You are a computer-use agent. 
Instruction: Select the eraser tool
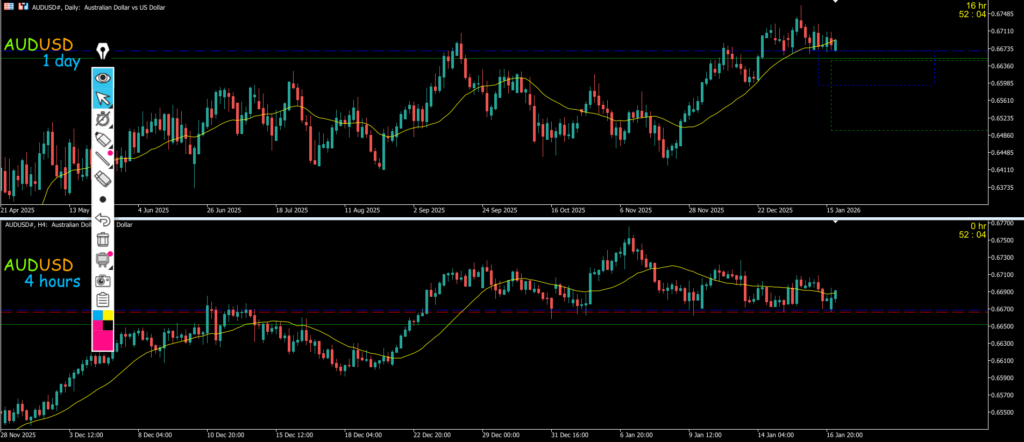click(x=103, y=179)
